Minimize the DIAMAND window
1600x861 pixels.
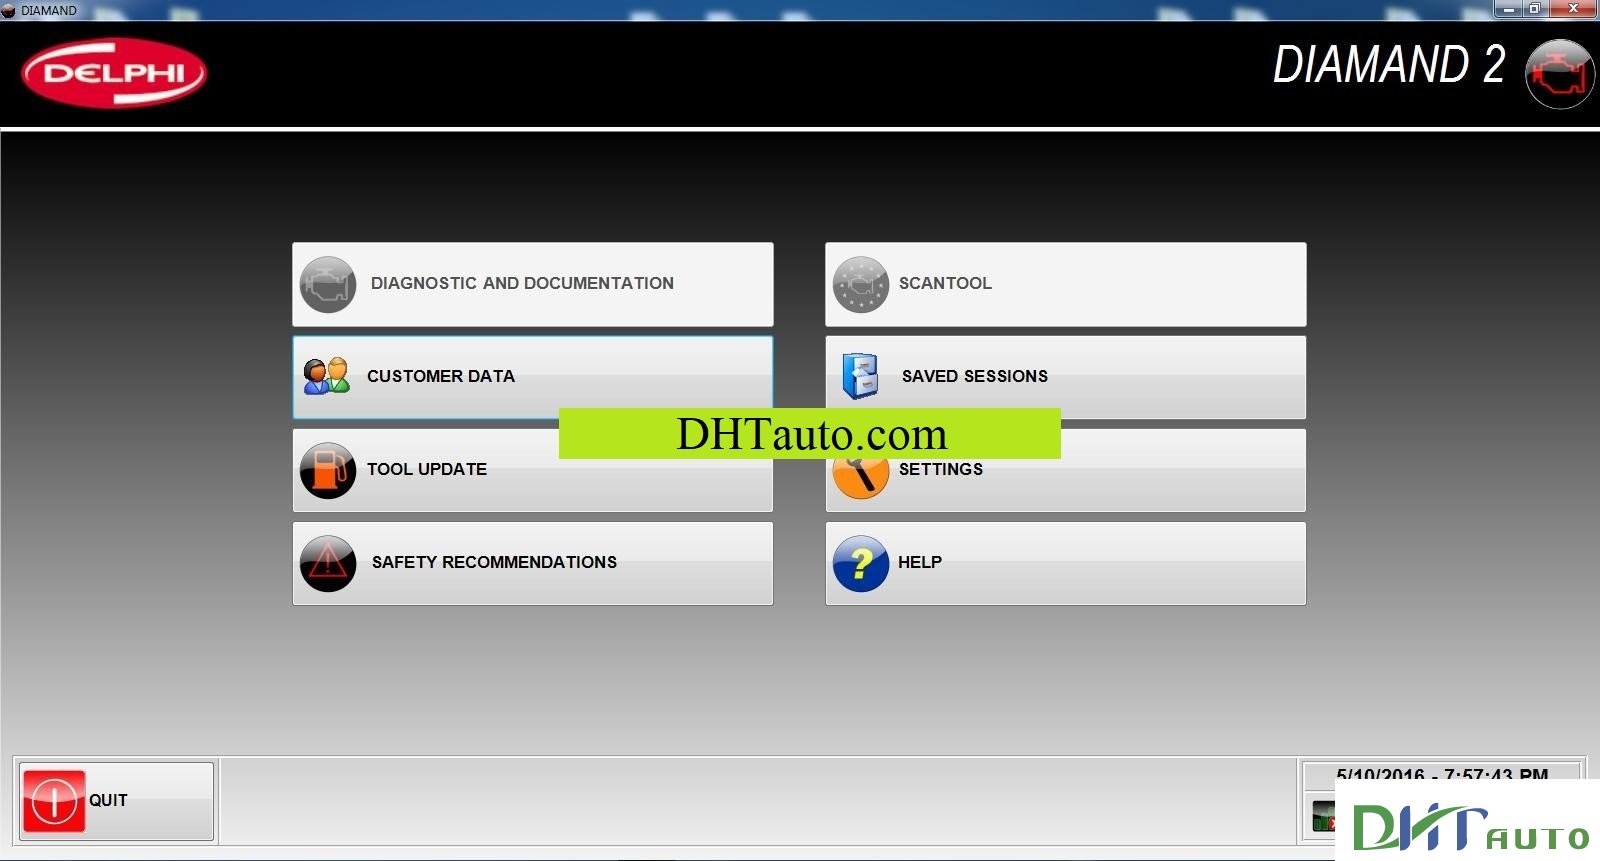click(x=1510, y=9)
